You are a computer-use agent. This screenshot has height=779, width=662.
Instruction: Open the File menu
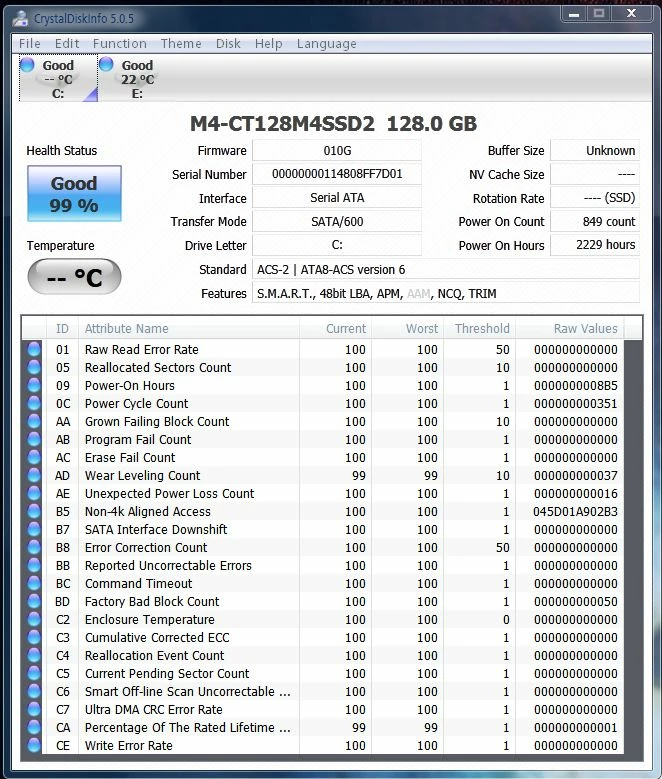[29, 44]
